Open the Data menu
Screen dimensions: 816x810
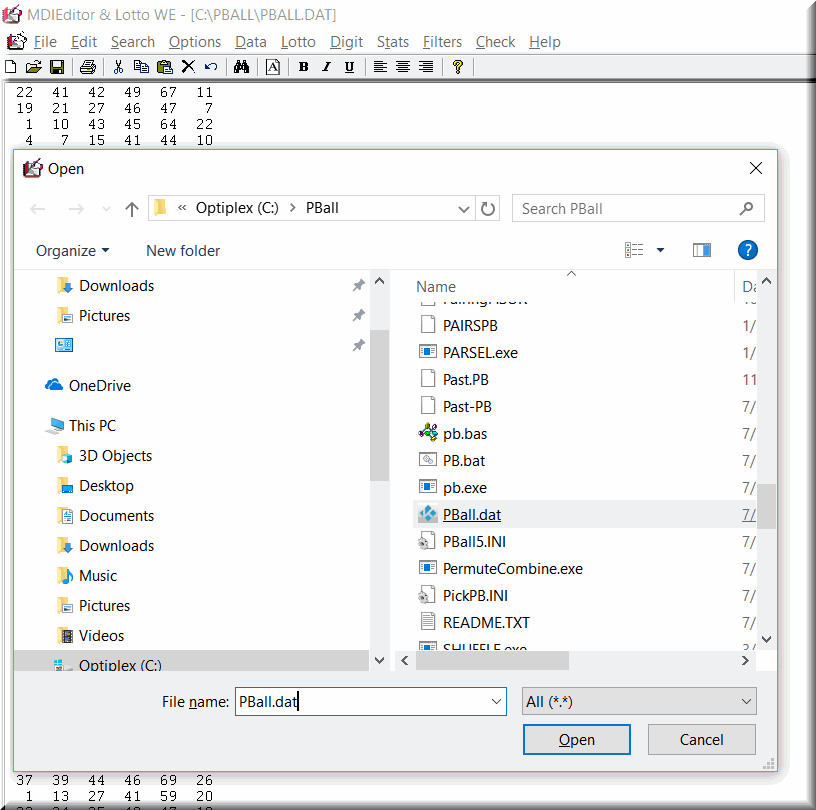click(251, 42)
